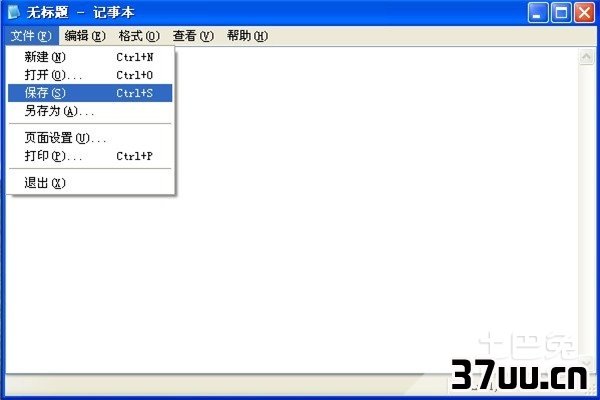Open the 格式(O) menu

pos(139,36)
